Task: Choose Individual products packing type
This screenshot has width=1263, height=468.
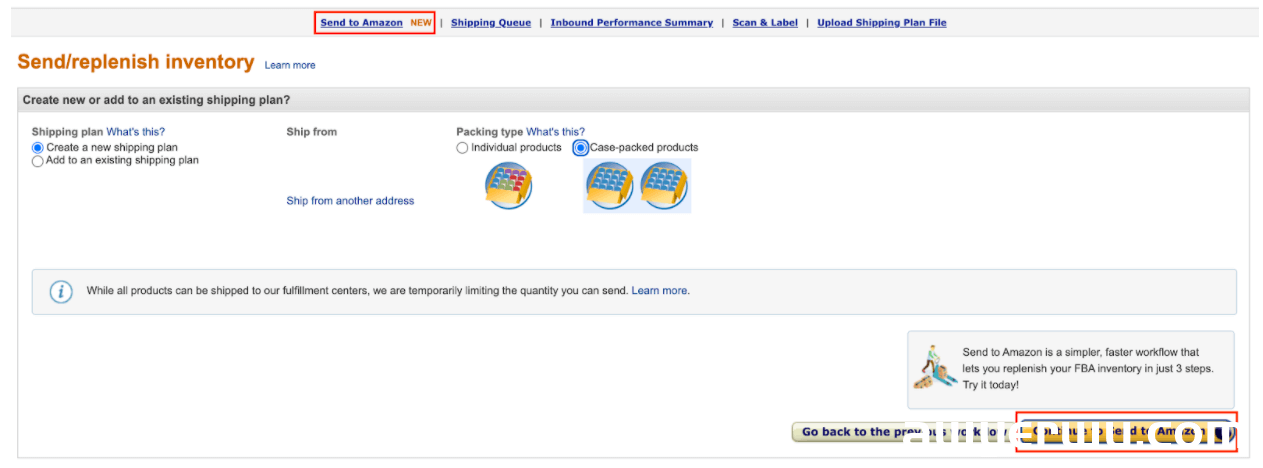Action: click(462, 148)
